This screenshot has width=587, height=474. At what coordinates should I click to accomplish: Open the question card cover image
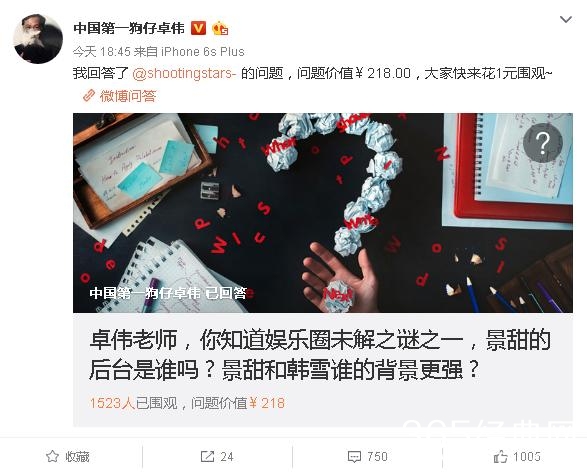click(x=323, y=213)
